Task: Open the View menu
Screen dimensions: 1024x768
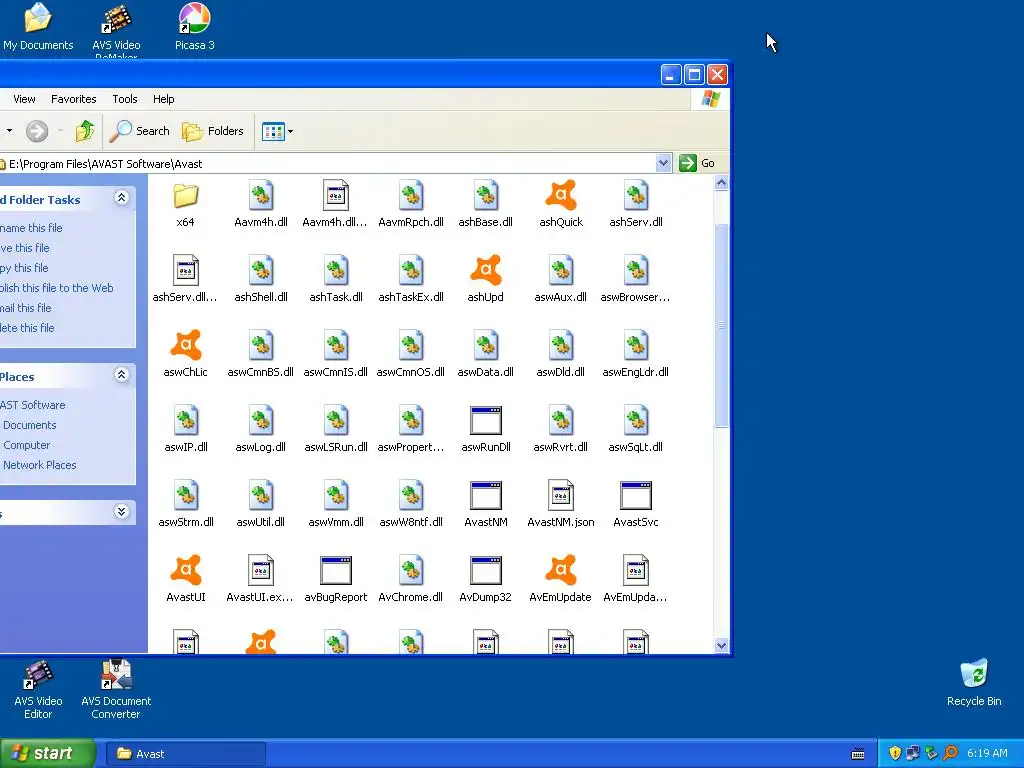Action: click(24, 99)
